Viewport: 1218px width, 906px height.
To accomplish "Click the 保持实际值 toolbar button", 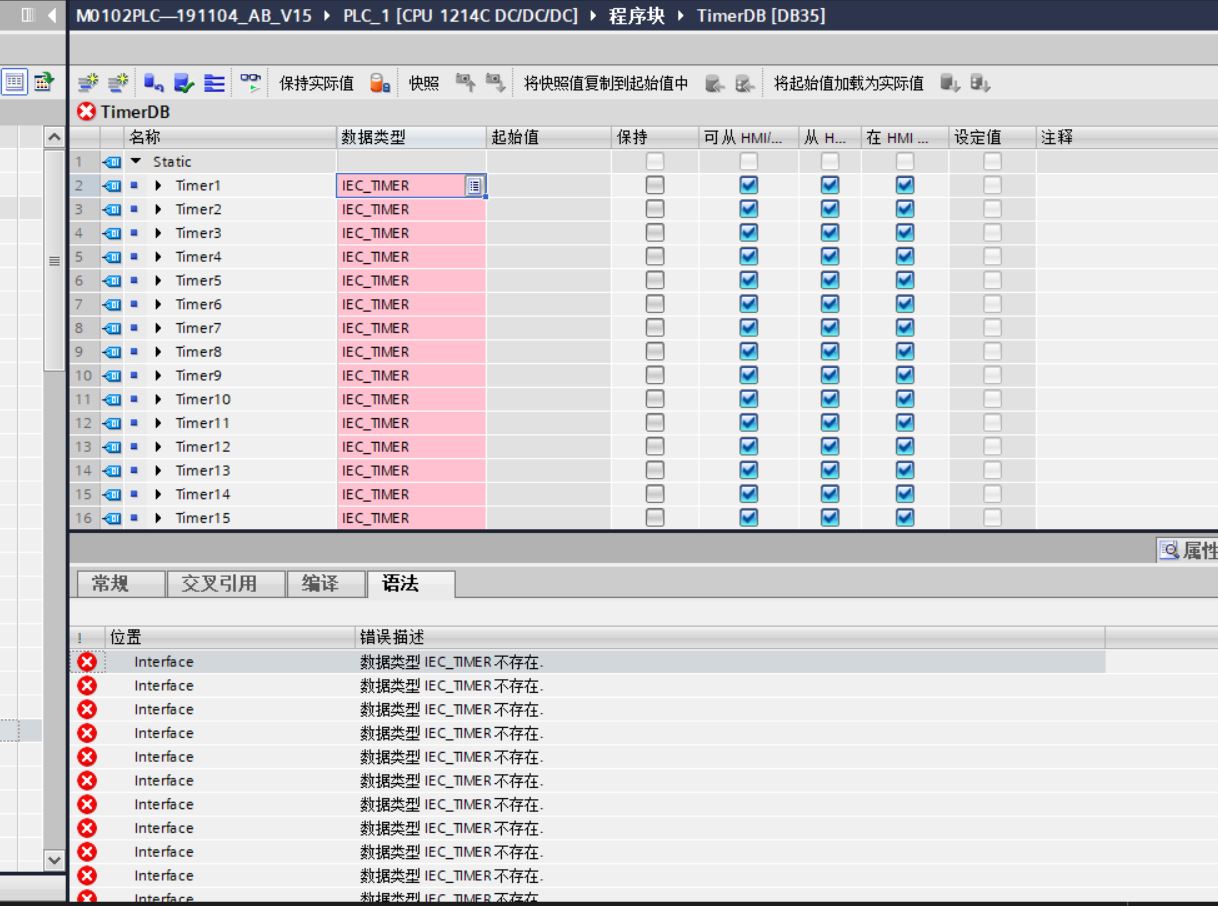I will pos(316,83).
